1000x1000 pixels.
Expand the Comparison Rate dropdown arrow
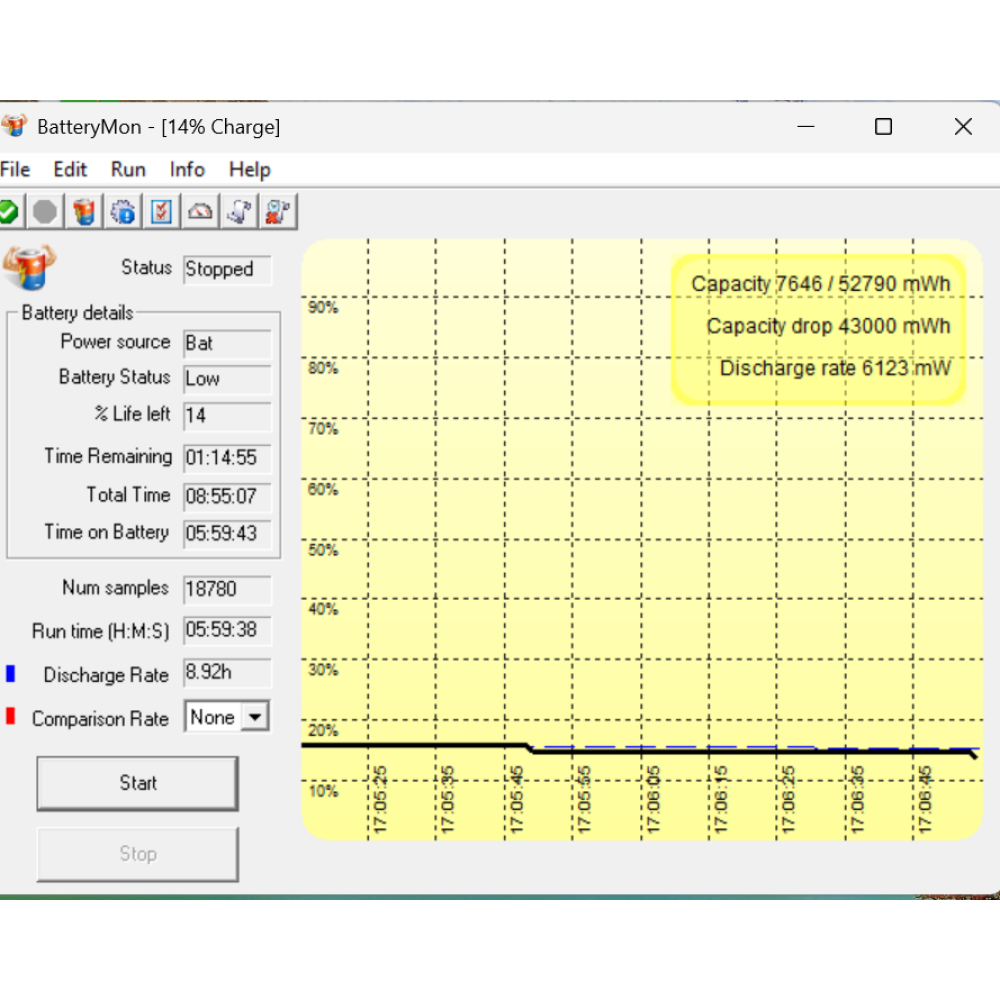pos(256,717)
